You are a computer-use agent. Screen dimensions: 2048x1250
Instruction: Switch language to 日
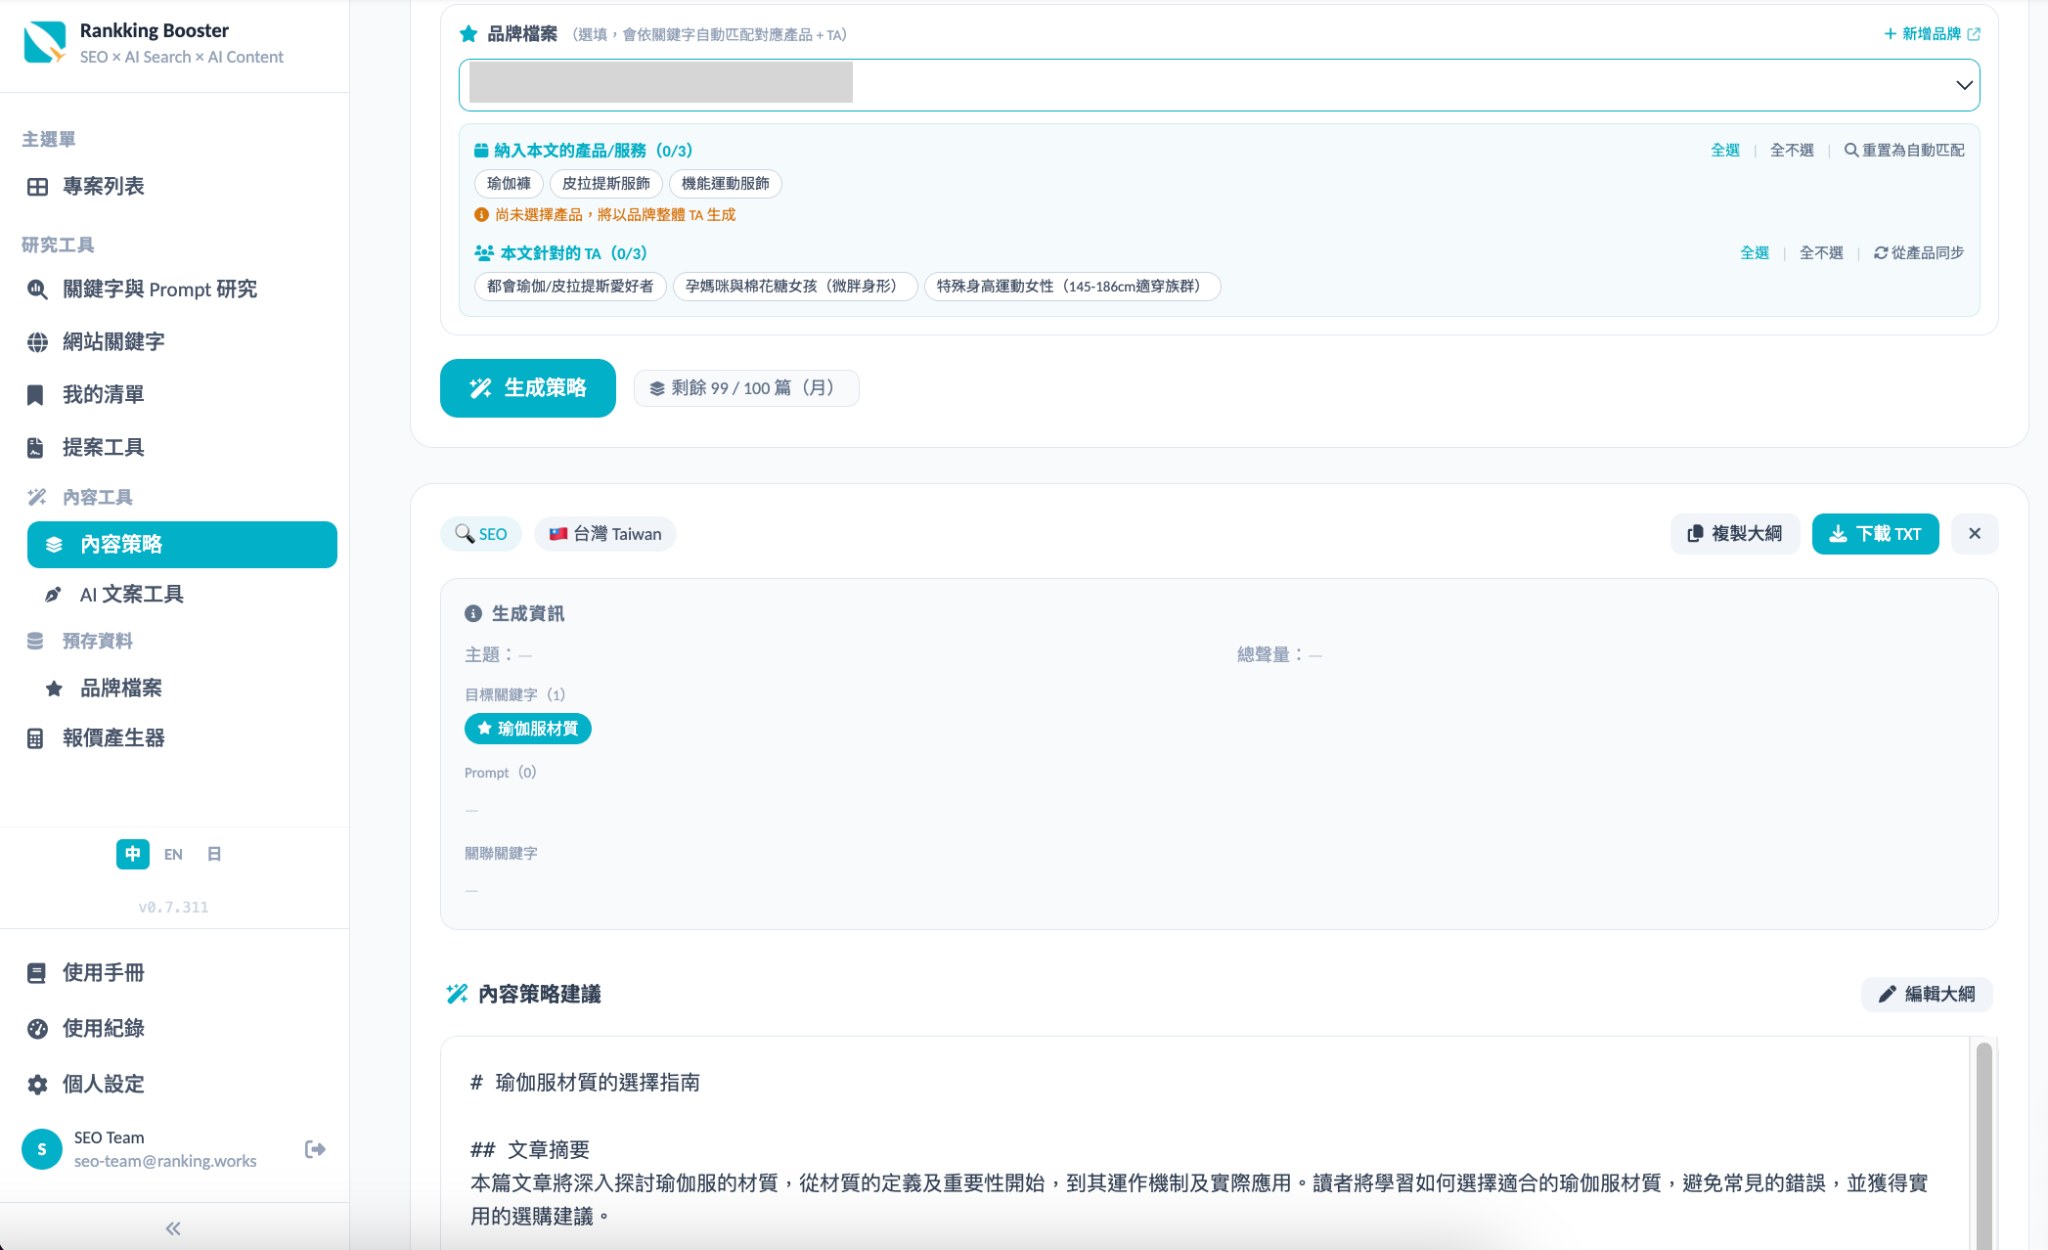click(214, 854)
